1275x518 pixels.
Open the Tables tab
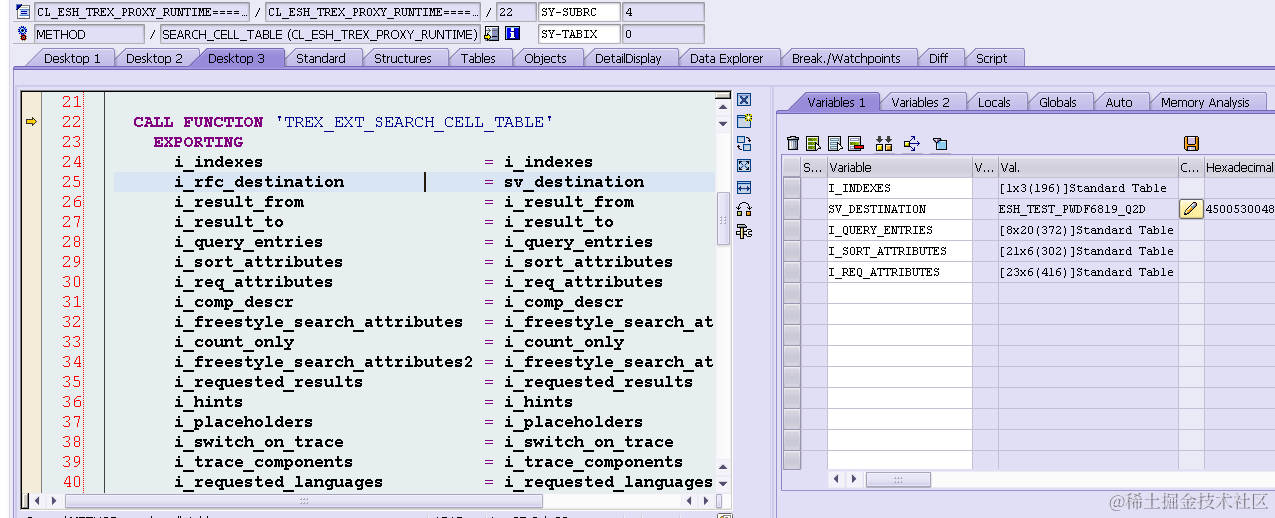pos(478,58)
